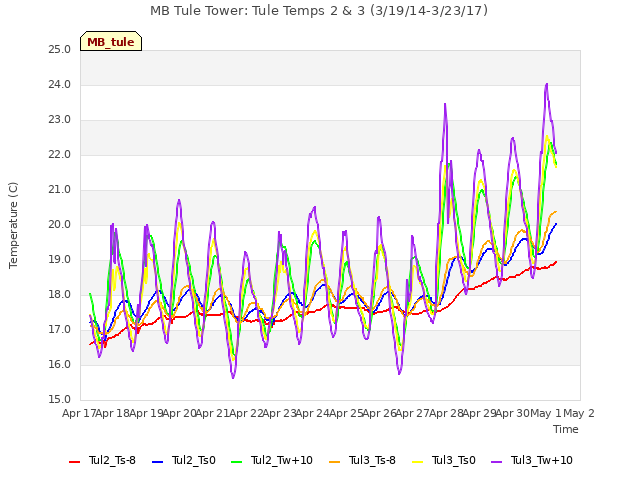Click the MB_tule label box

(111, 41)
